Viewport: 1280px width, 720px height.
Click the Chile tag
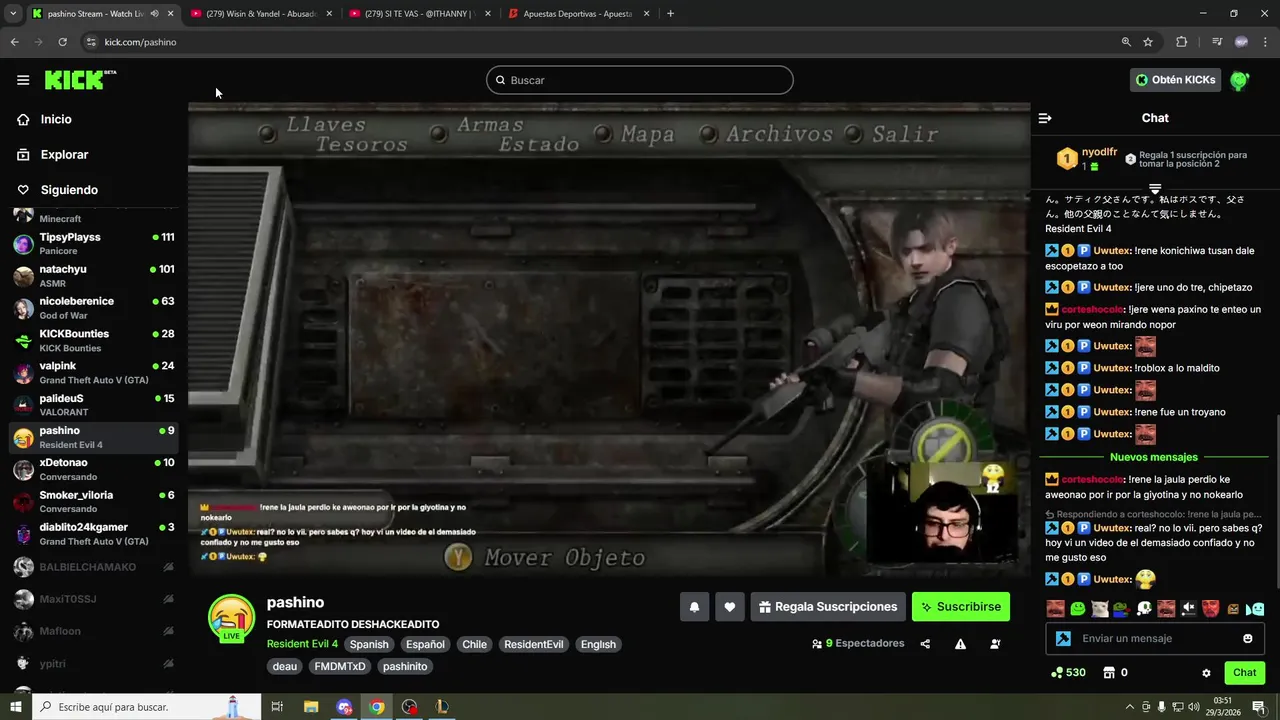point(474,644)
